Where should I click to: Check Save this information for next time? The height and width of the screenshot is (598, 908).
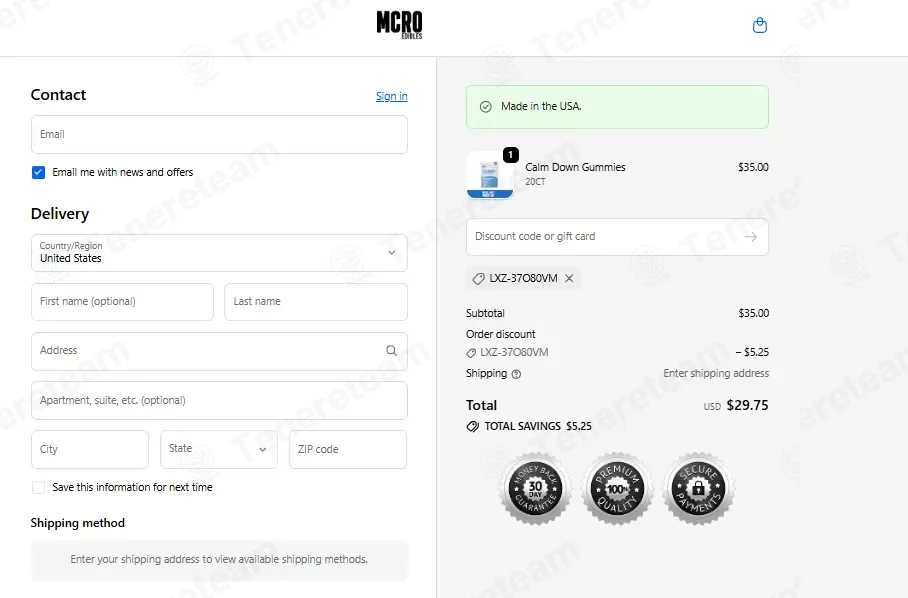point(38,487)
